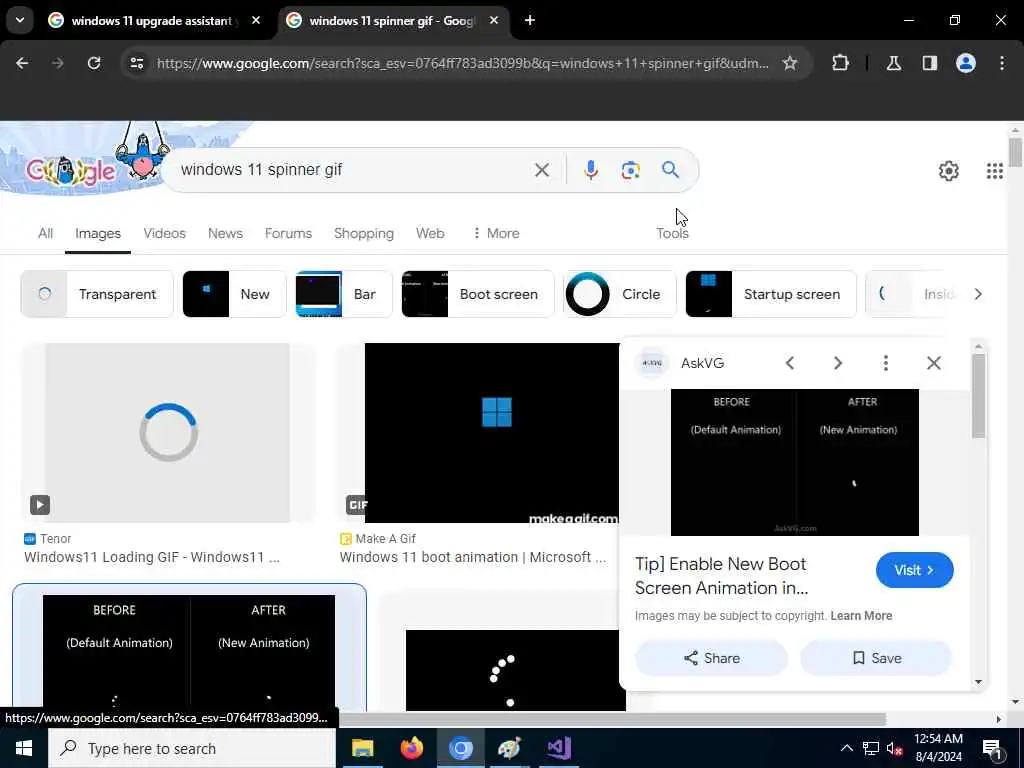Open Google quick settings gear

(x=948, y=171)
